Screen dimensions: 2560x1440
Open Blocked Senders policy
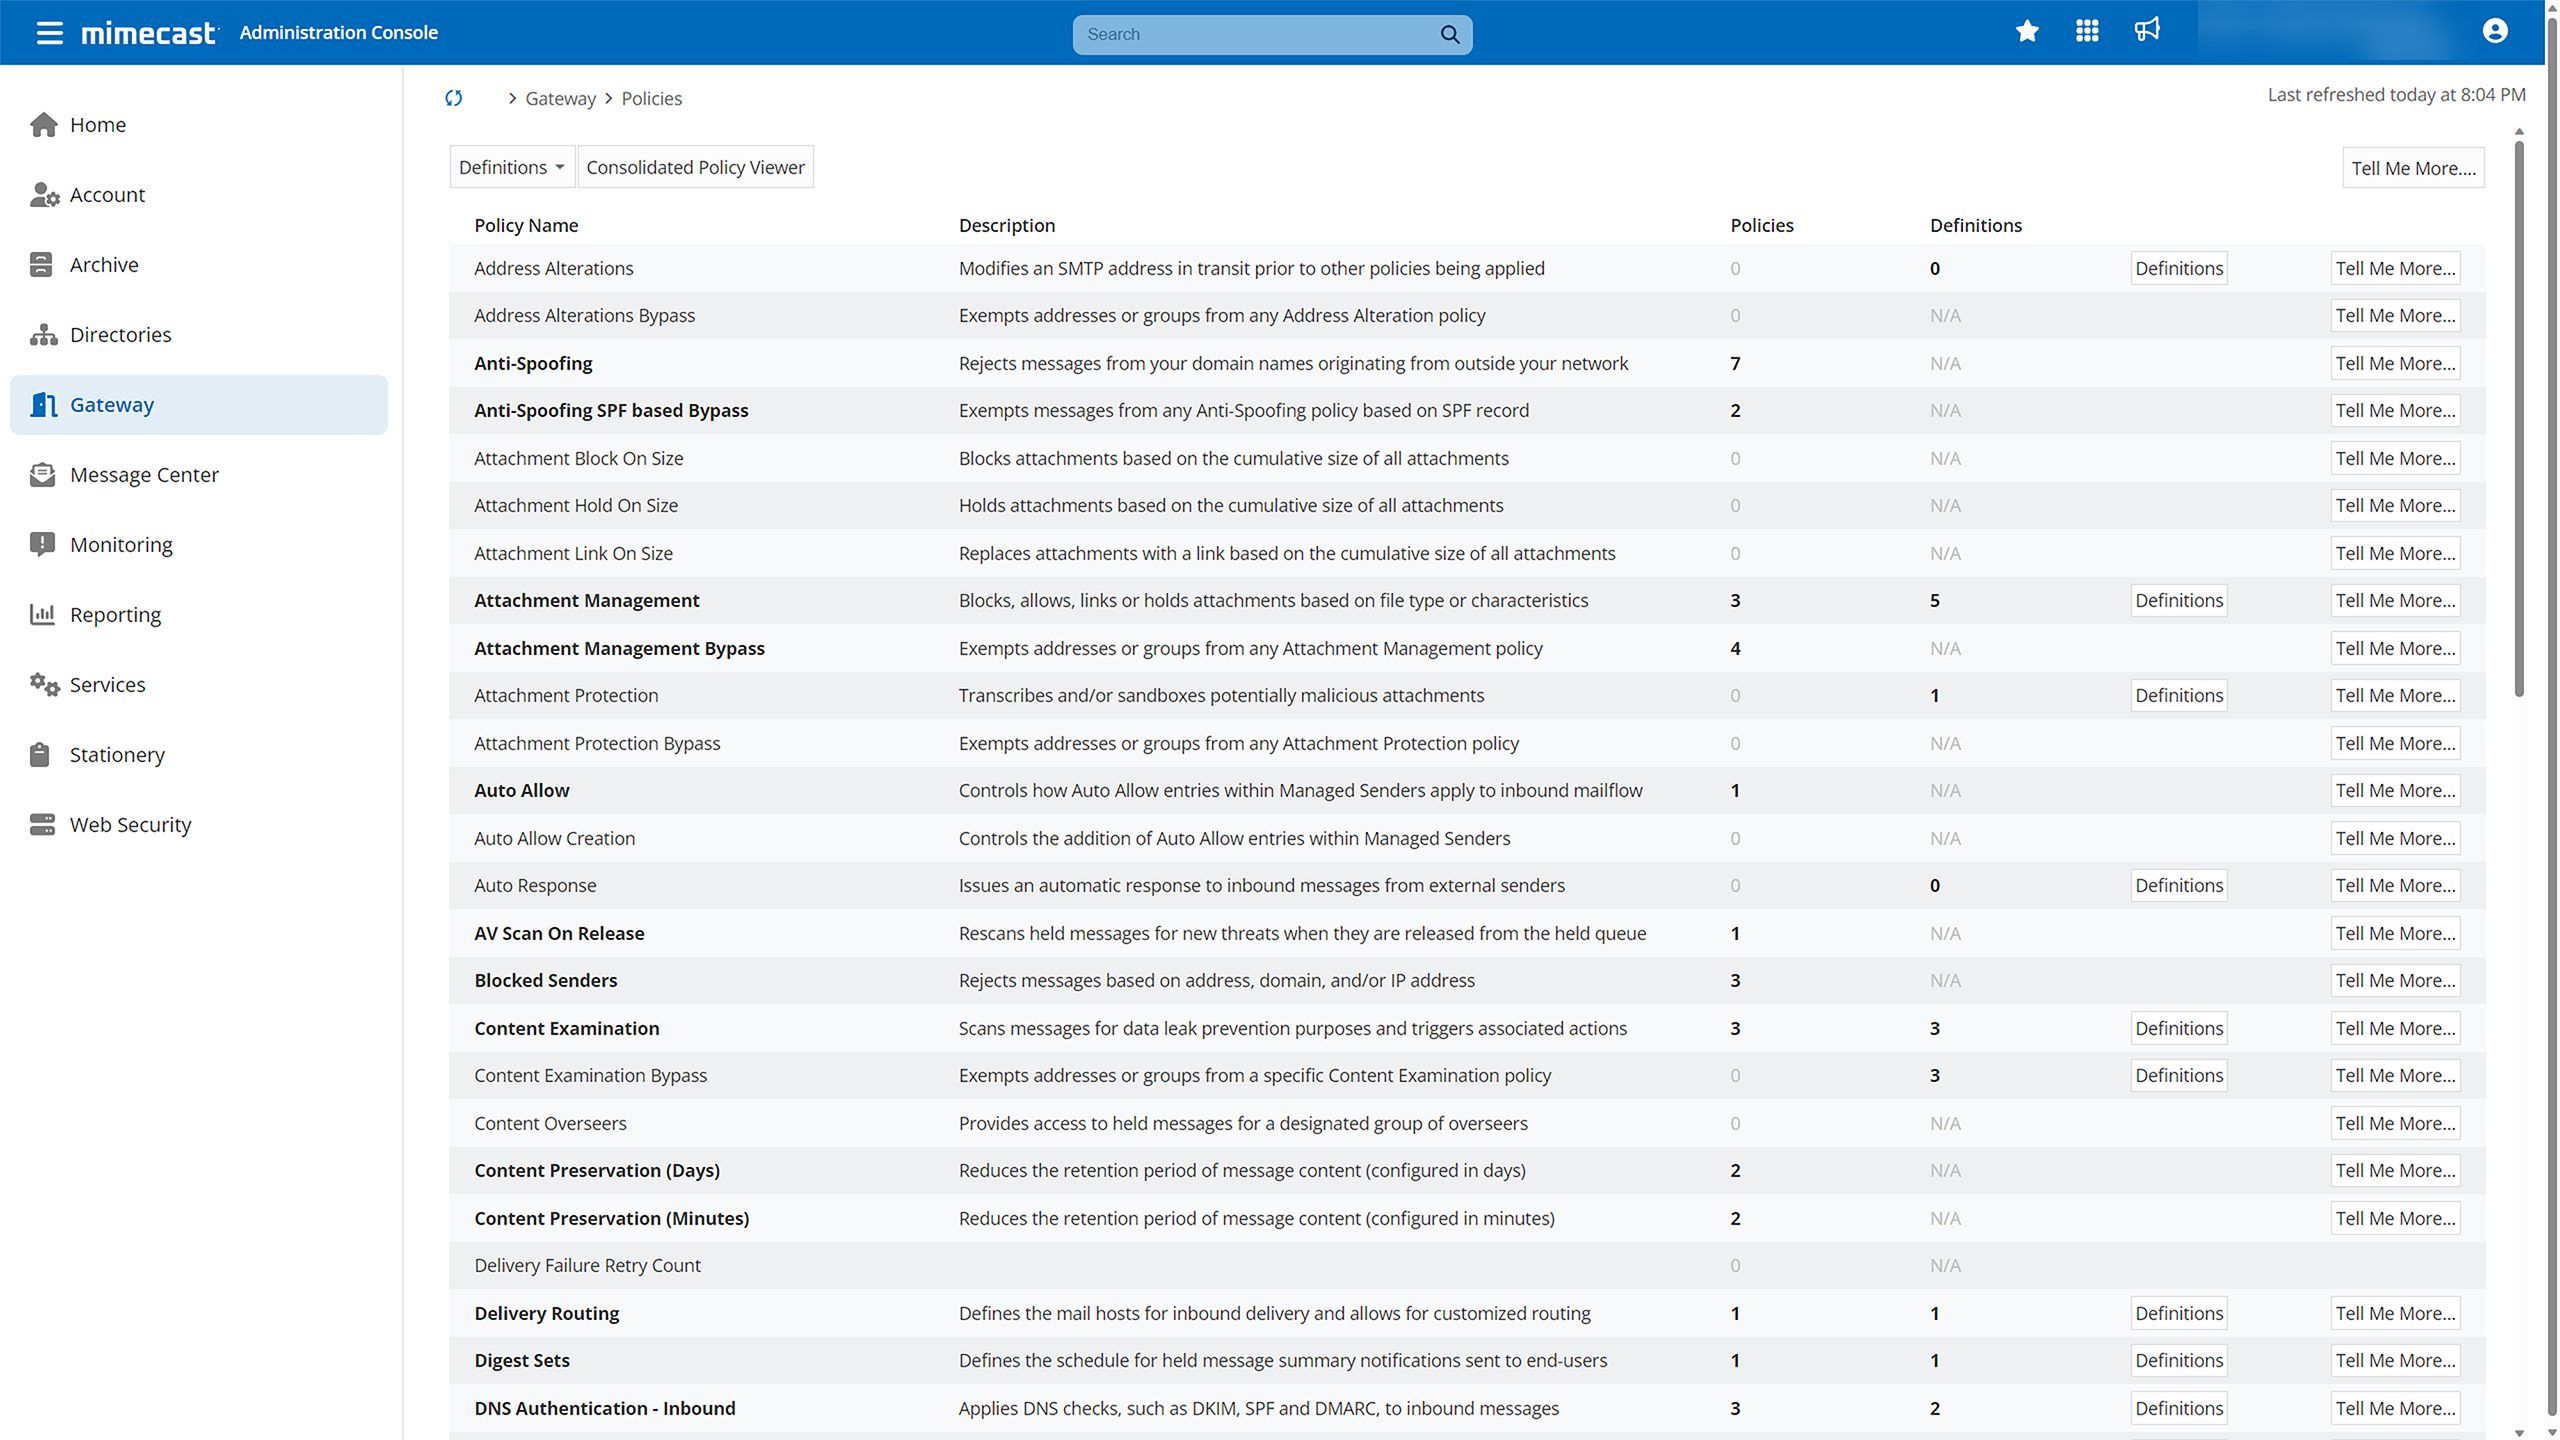click(545, 980)
